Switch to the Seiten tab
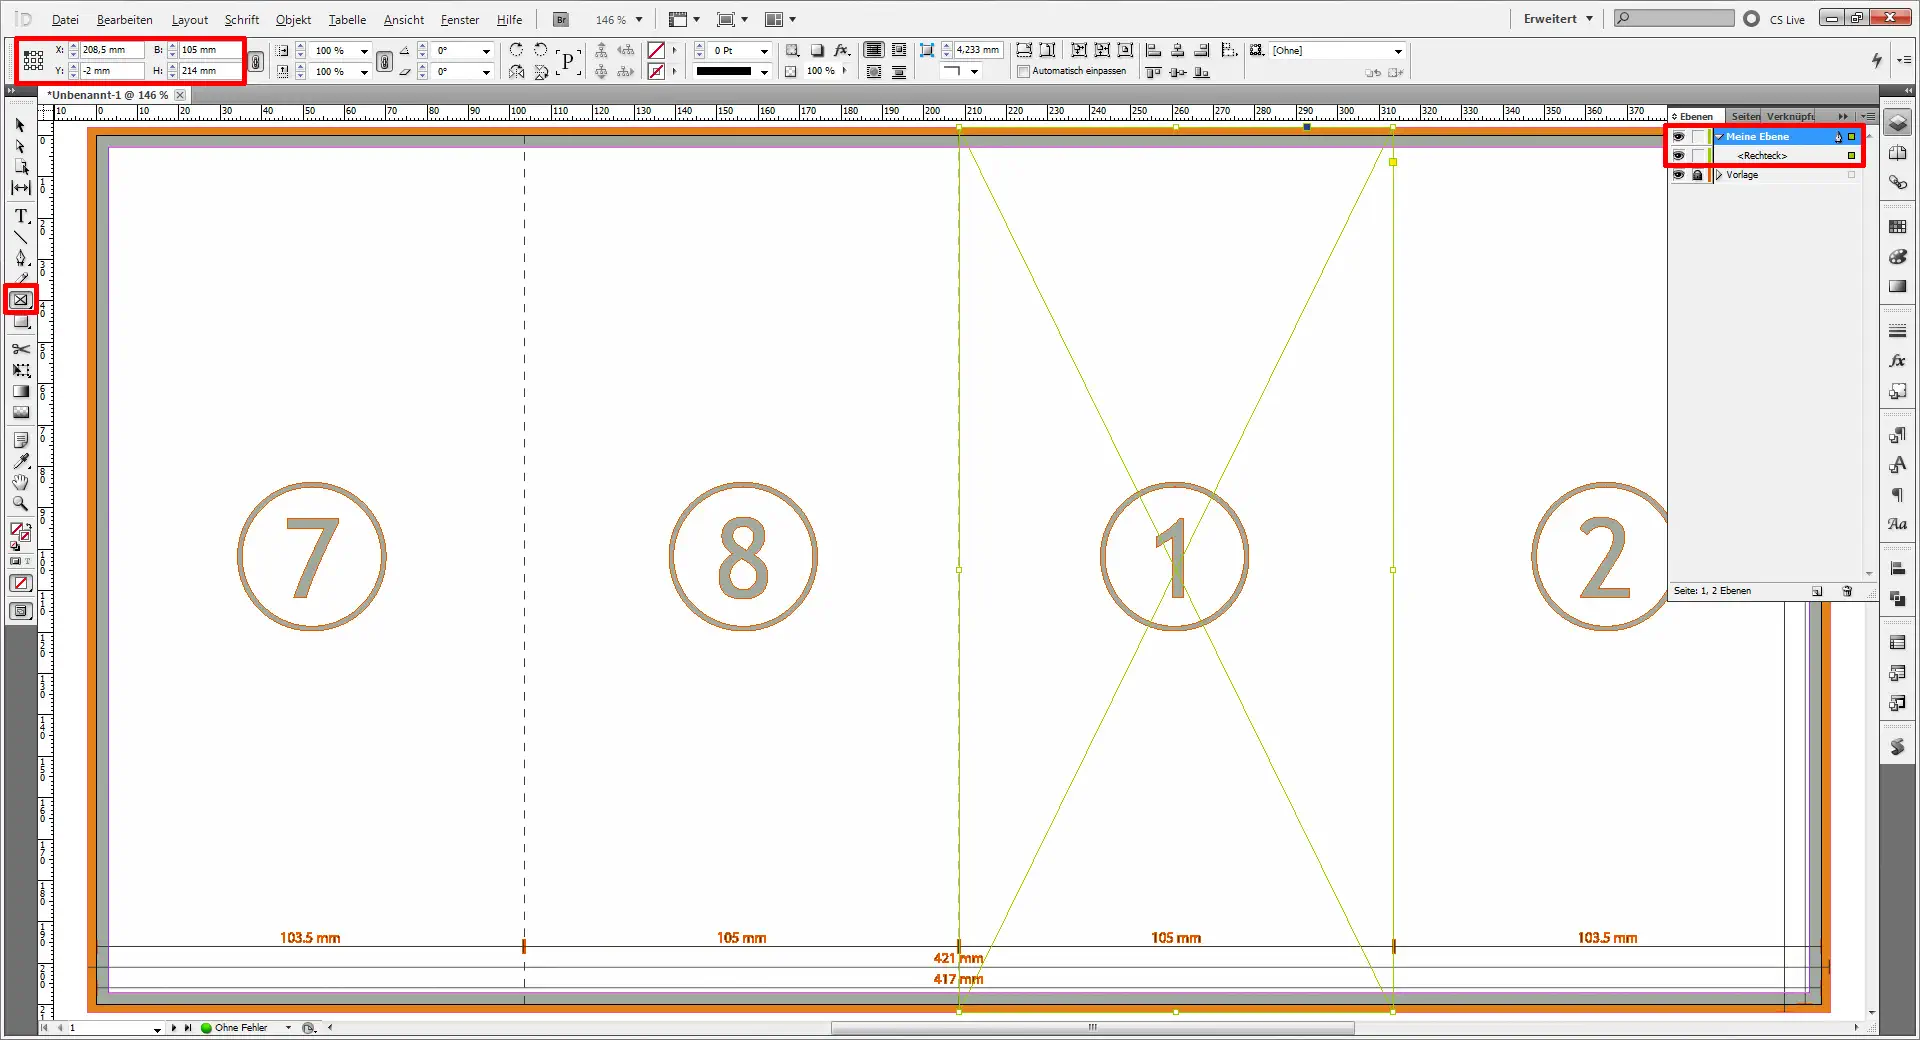The width and height of the screenshot is (1920, 1040). (1745, 116)
